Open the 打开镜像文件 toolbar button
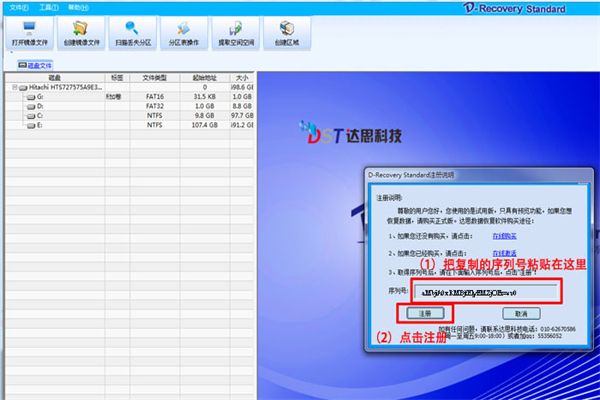The image size is (600, 400). click(x=29, y=33)
